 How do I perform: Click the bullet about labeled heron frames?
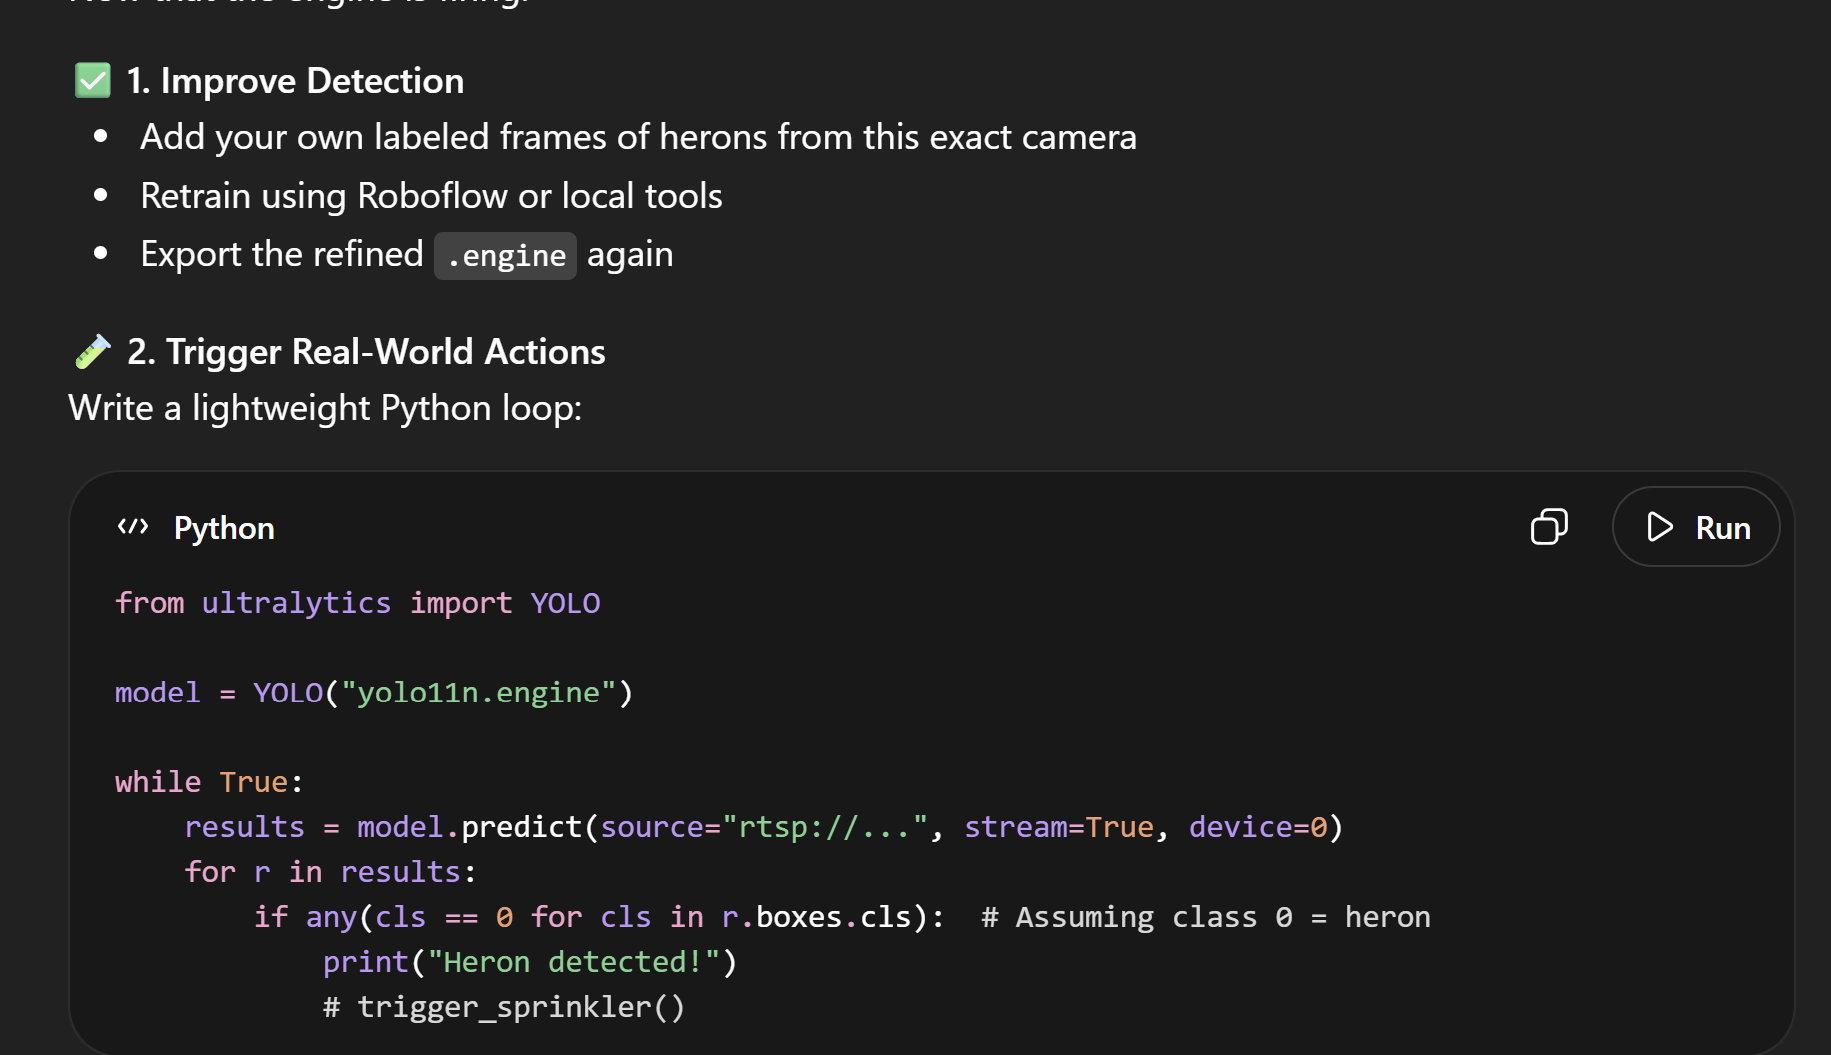click(x=638, y=137)
